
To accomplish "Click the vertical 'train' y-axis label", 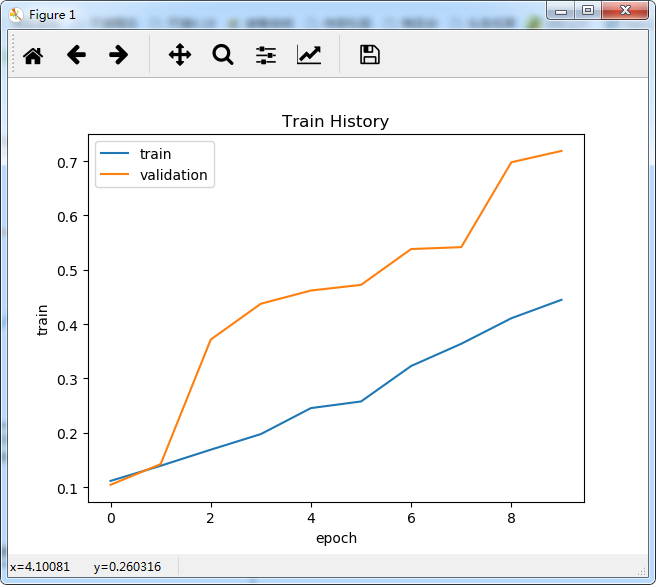I will [42, 320].
